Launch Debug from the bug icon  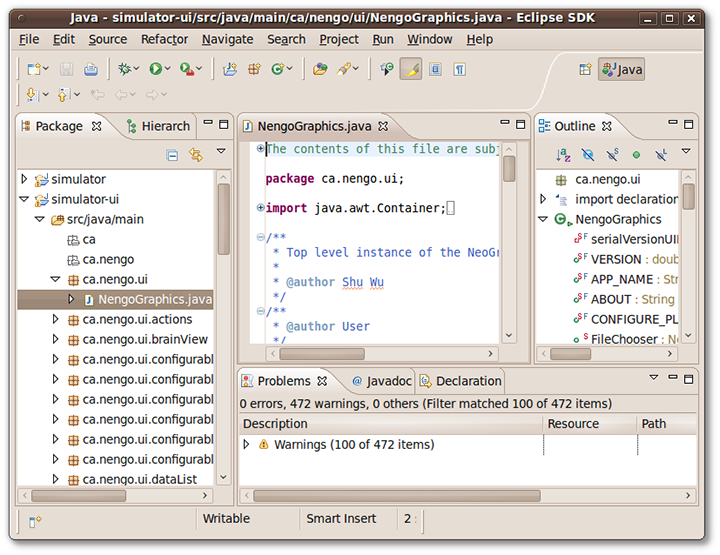click(x=124, y=69)
